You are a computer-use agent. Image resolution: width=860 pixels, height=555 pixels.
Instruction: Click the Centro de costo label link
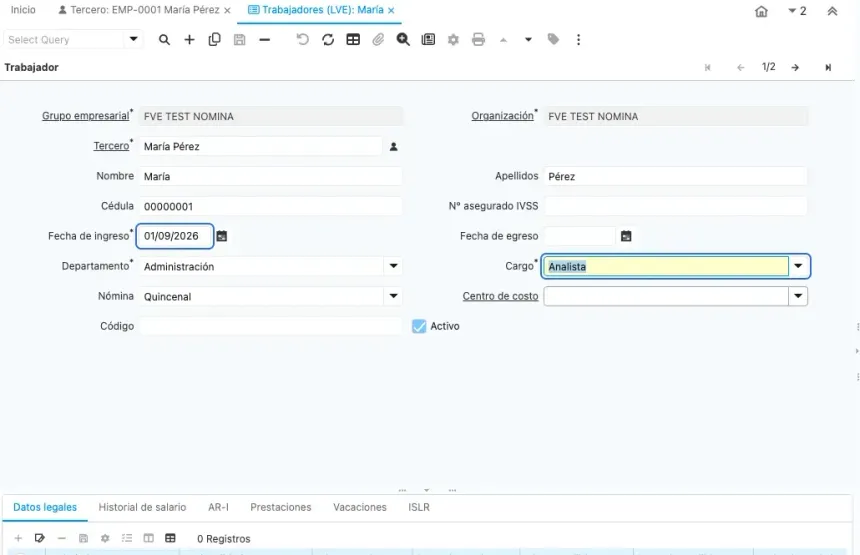pos(500,296)
